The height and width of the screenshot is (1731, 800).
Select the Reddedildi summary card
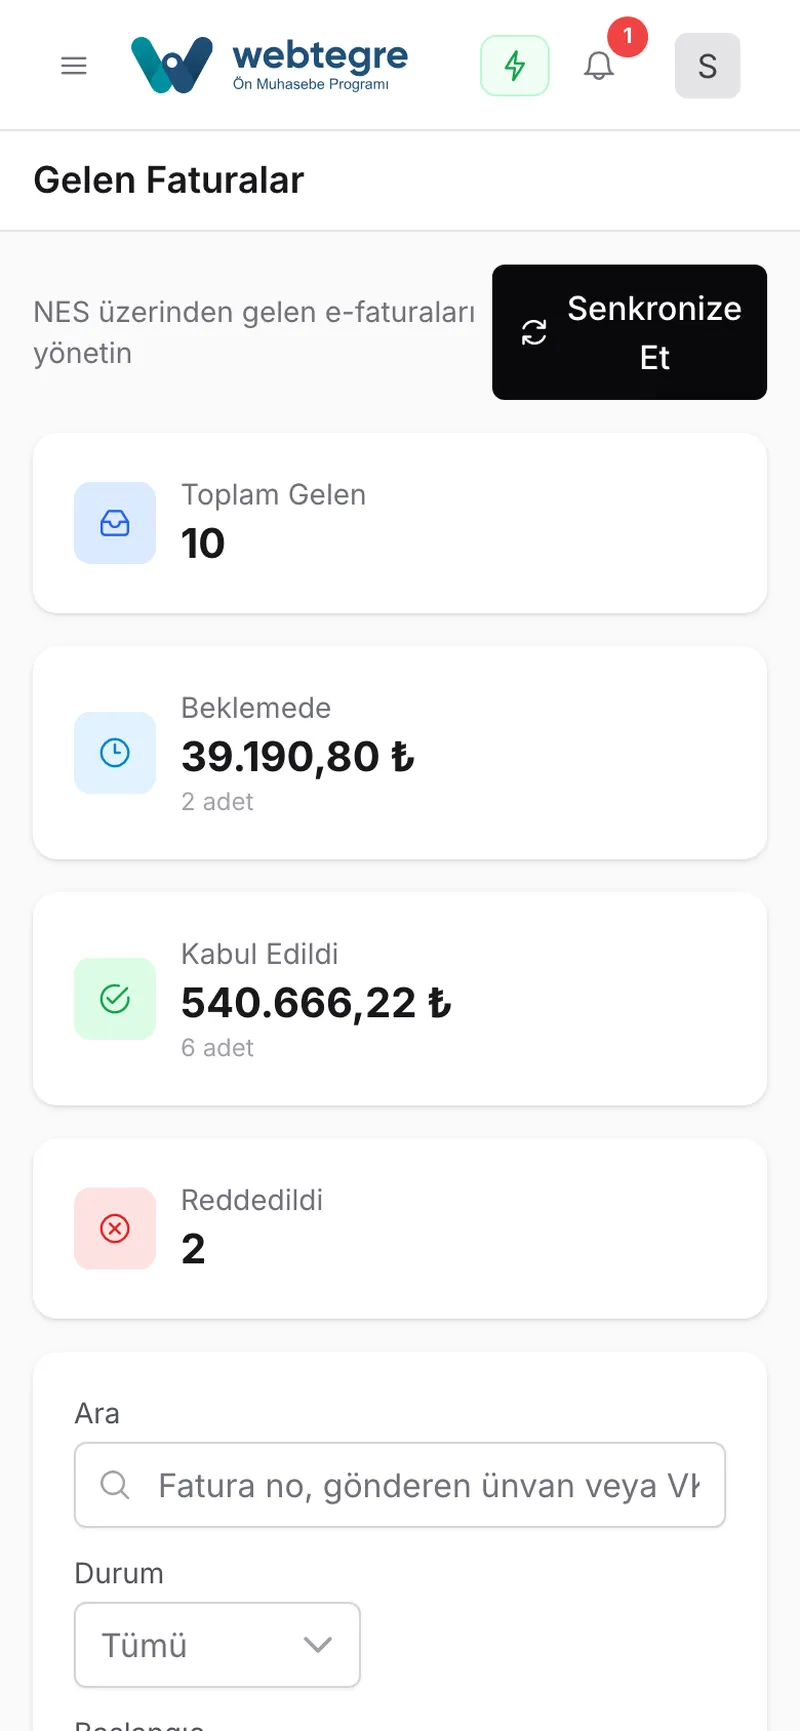(x=400, y=1229)
